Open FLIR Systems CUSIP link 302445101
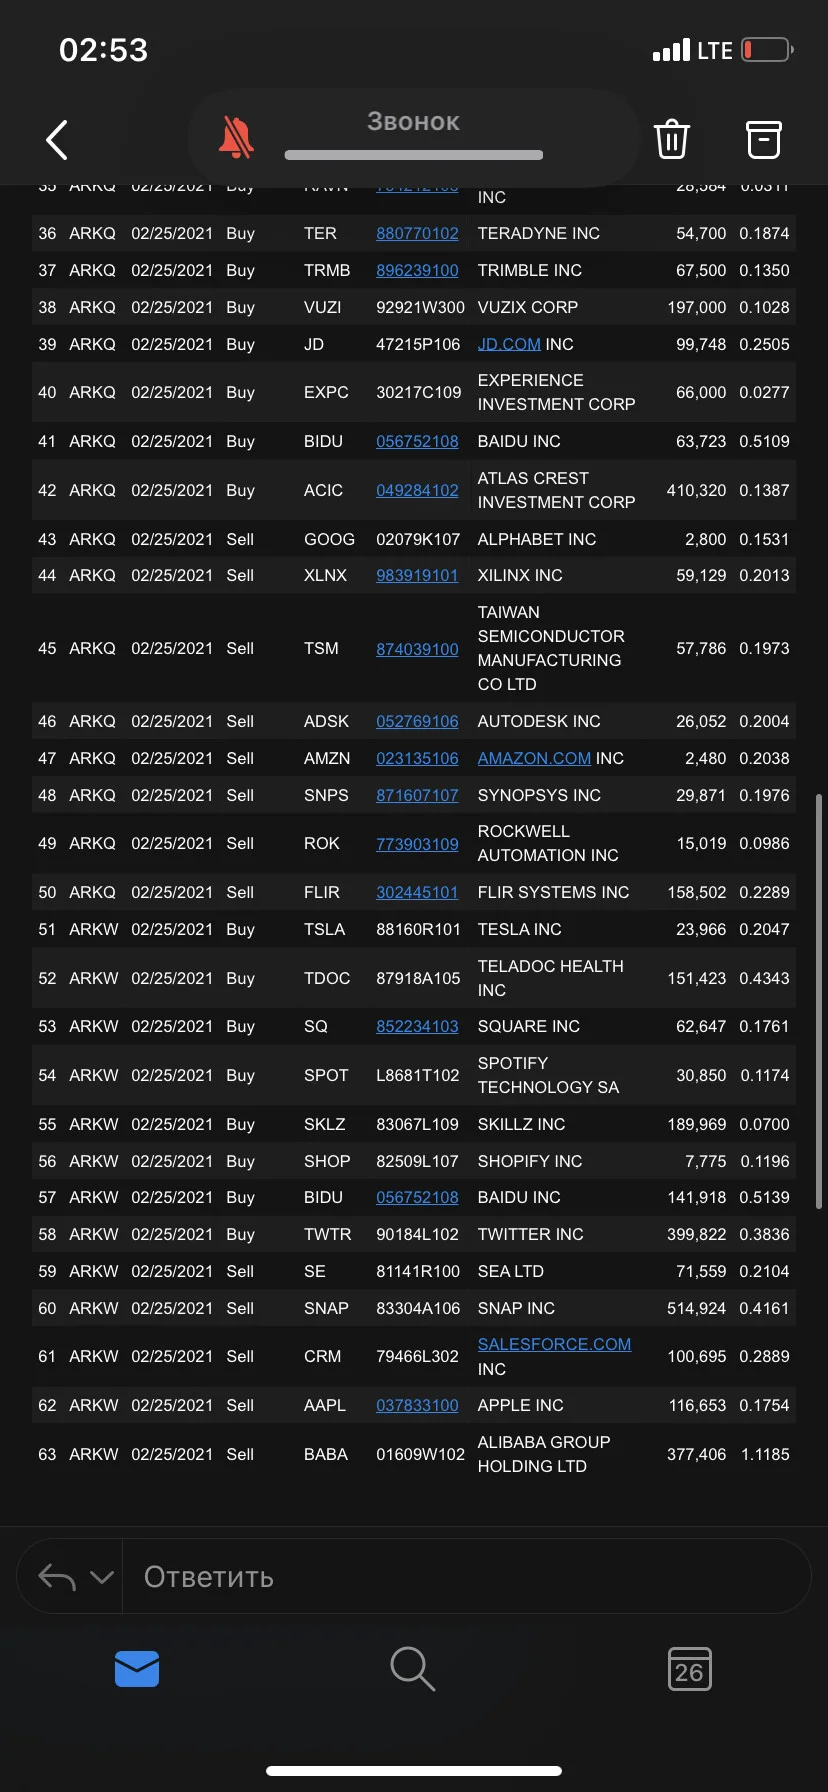Screen dimensions: 828x1792 pyautogui.click(x=417, y=892)
